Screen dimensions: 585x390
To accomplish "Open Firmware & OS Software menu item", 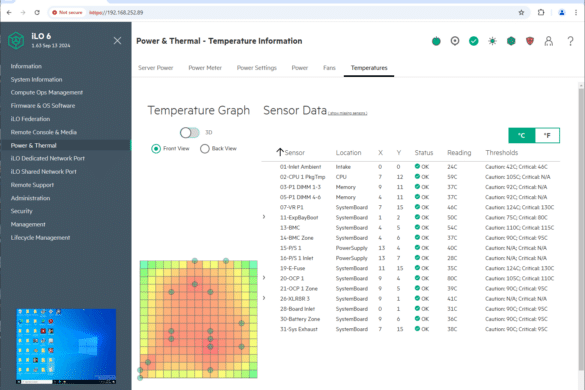I will (43, 106).
